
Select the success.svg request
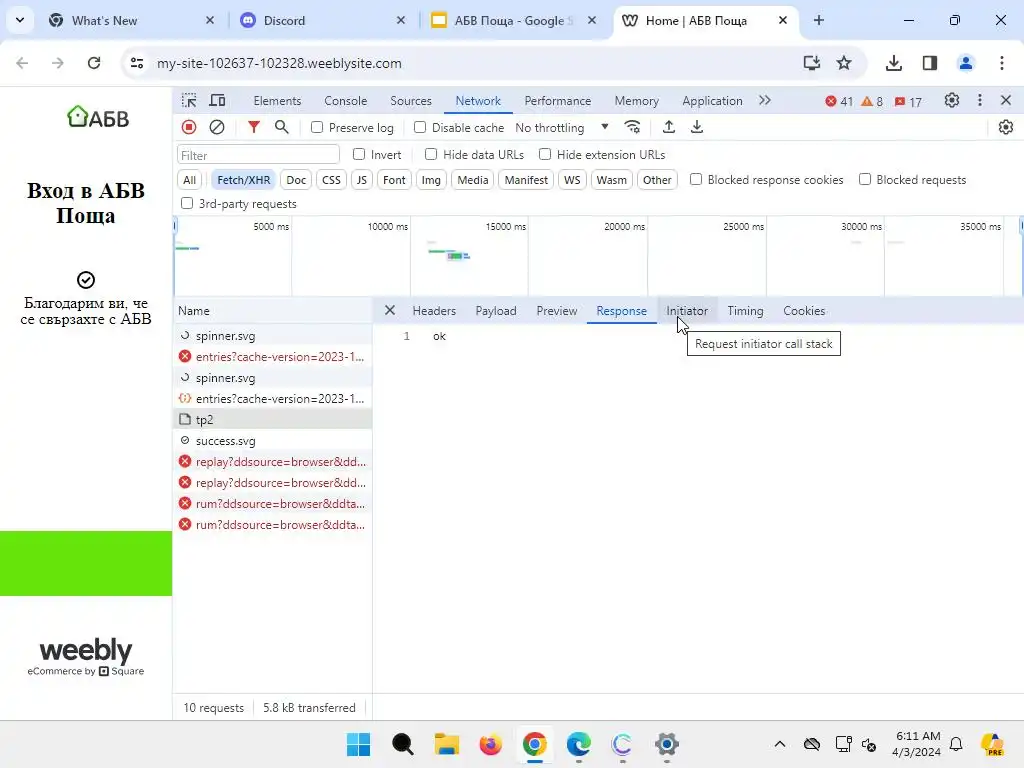[273, 441]
